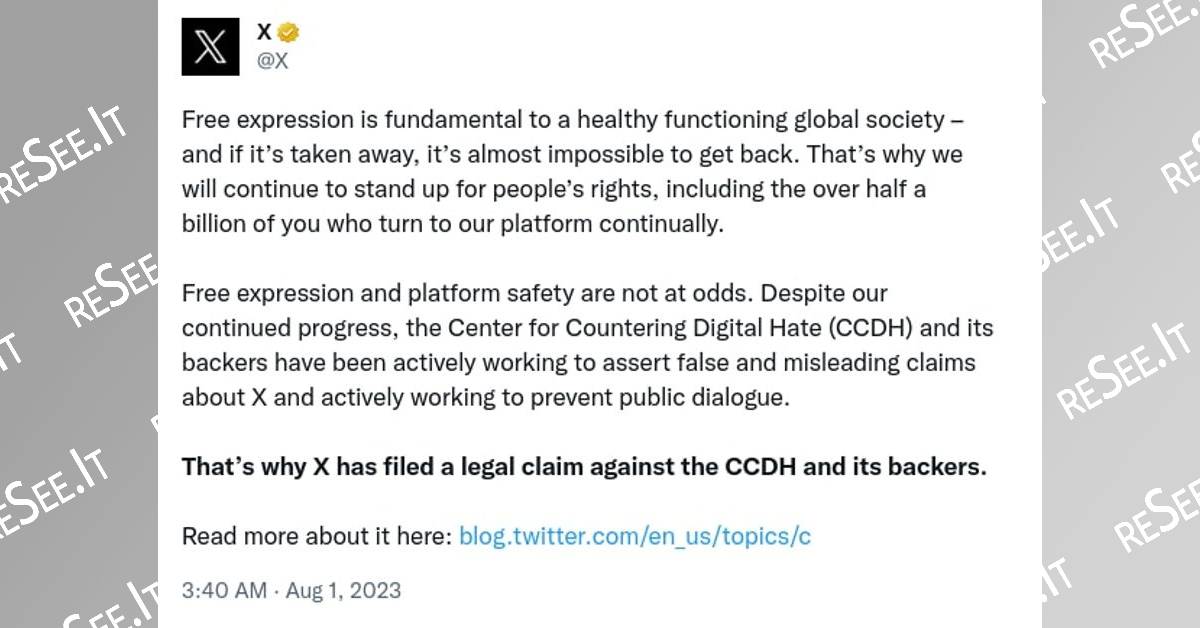Screen dimensions: 1200x628
Task: Click the @X account handle
Action: (273, 61)
